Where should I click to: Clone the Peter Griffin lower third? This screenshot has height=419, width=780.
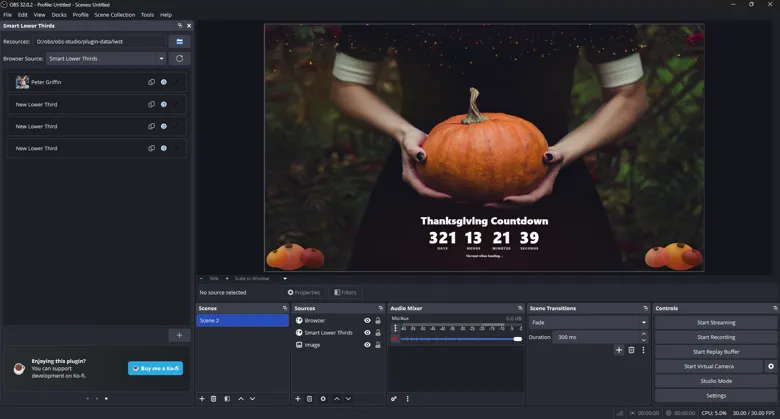pos(151,82)
